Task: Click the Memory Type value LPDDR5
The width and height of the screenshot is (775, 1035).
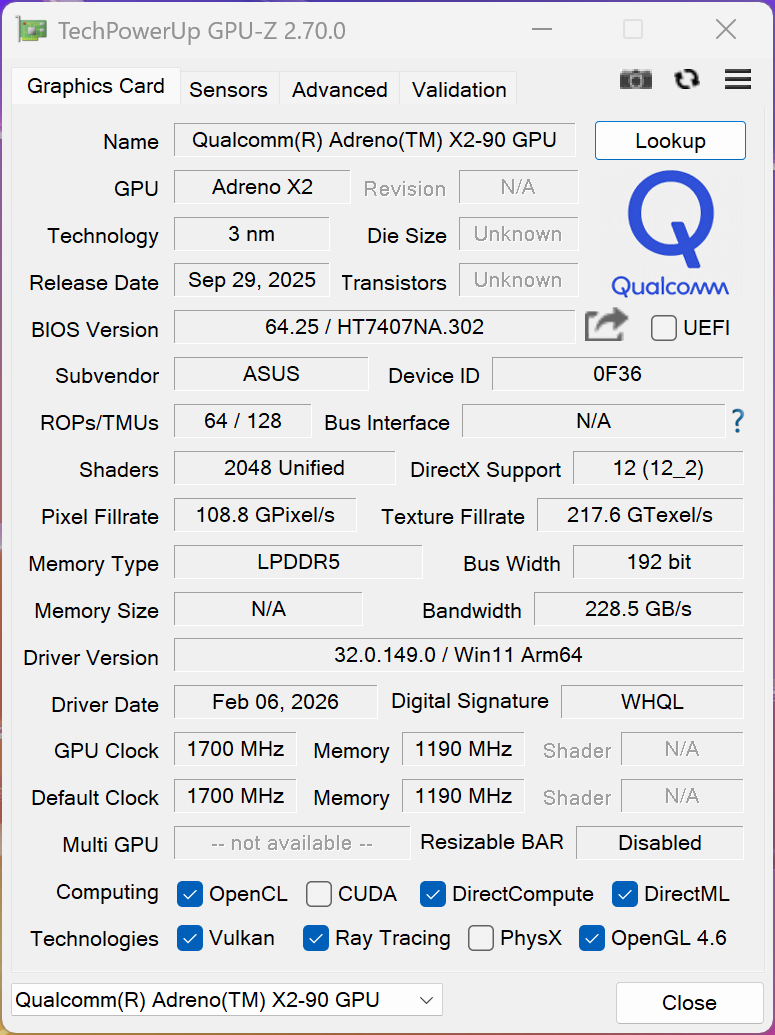Action: pyautogui.click(x=298, y=562)
